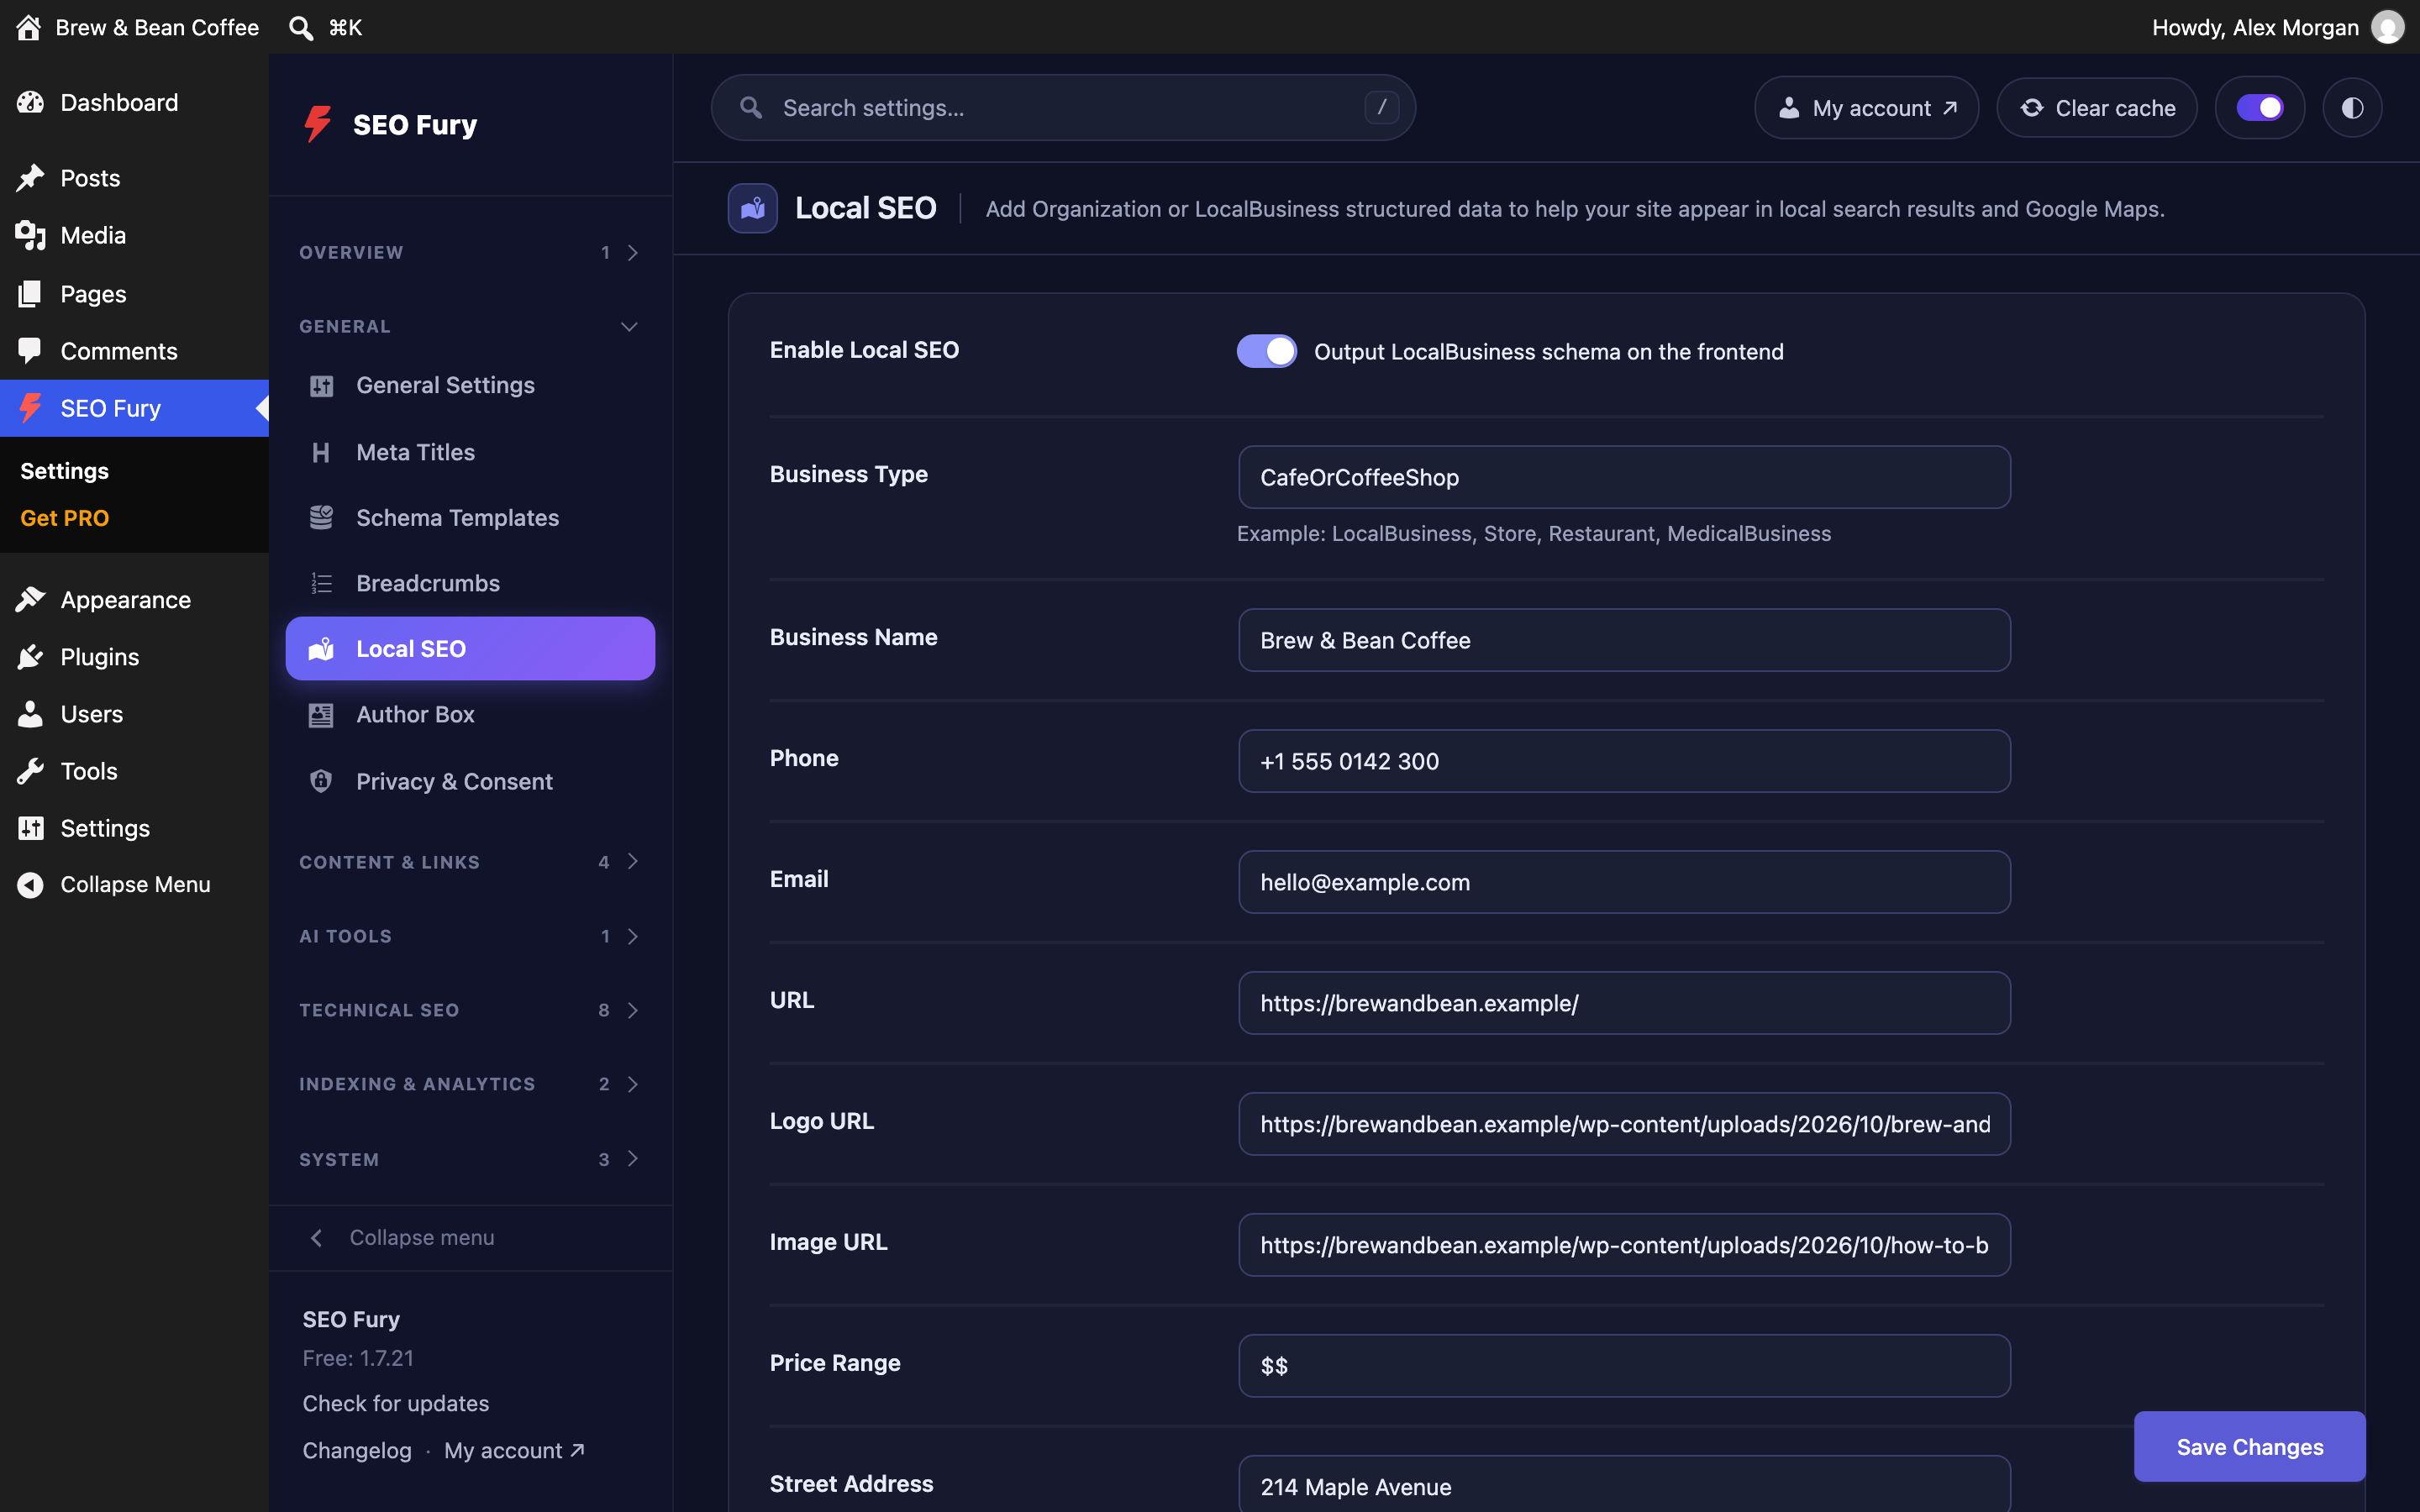Click the General Settings sidebar icon

pyautogui.click(x=321, y=385)
